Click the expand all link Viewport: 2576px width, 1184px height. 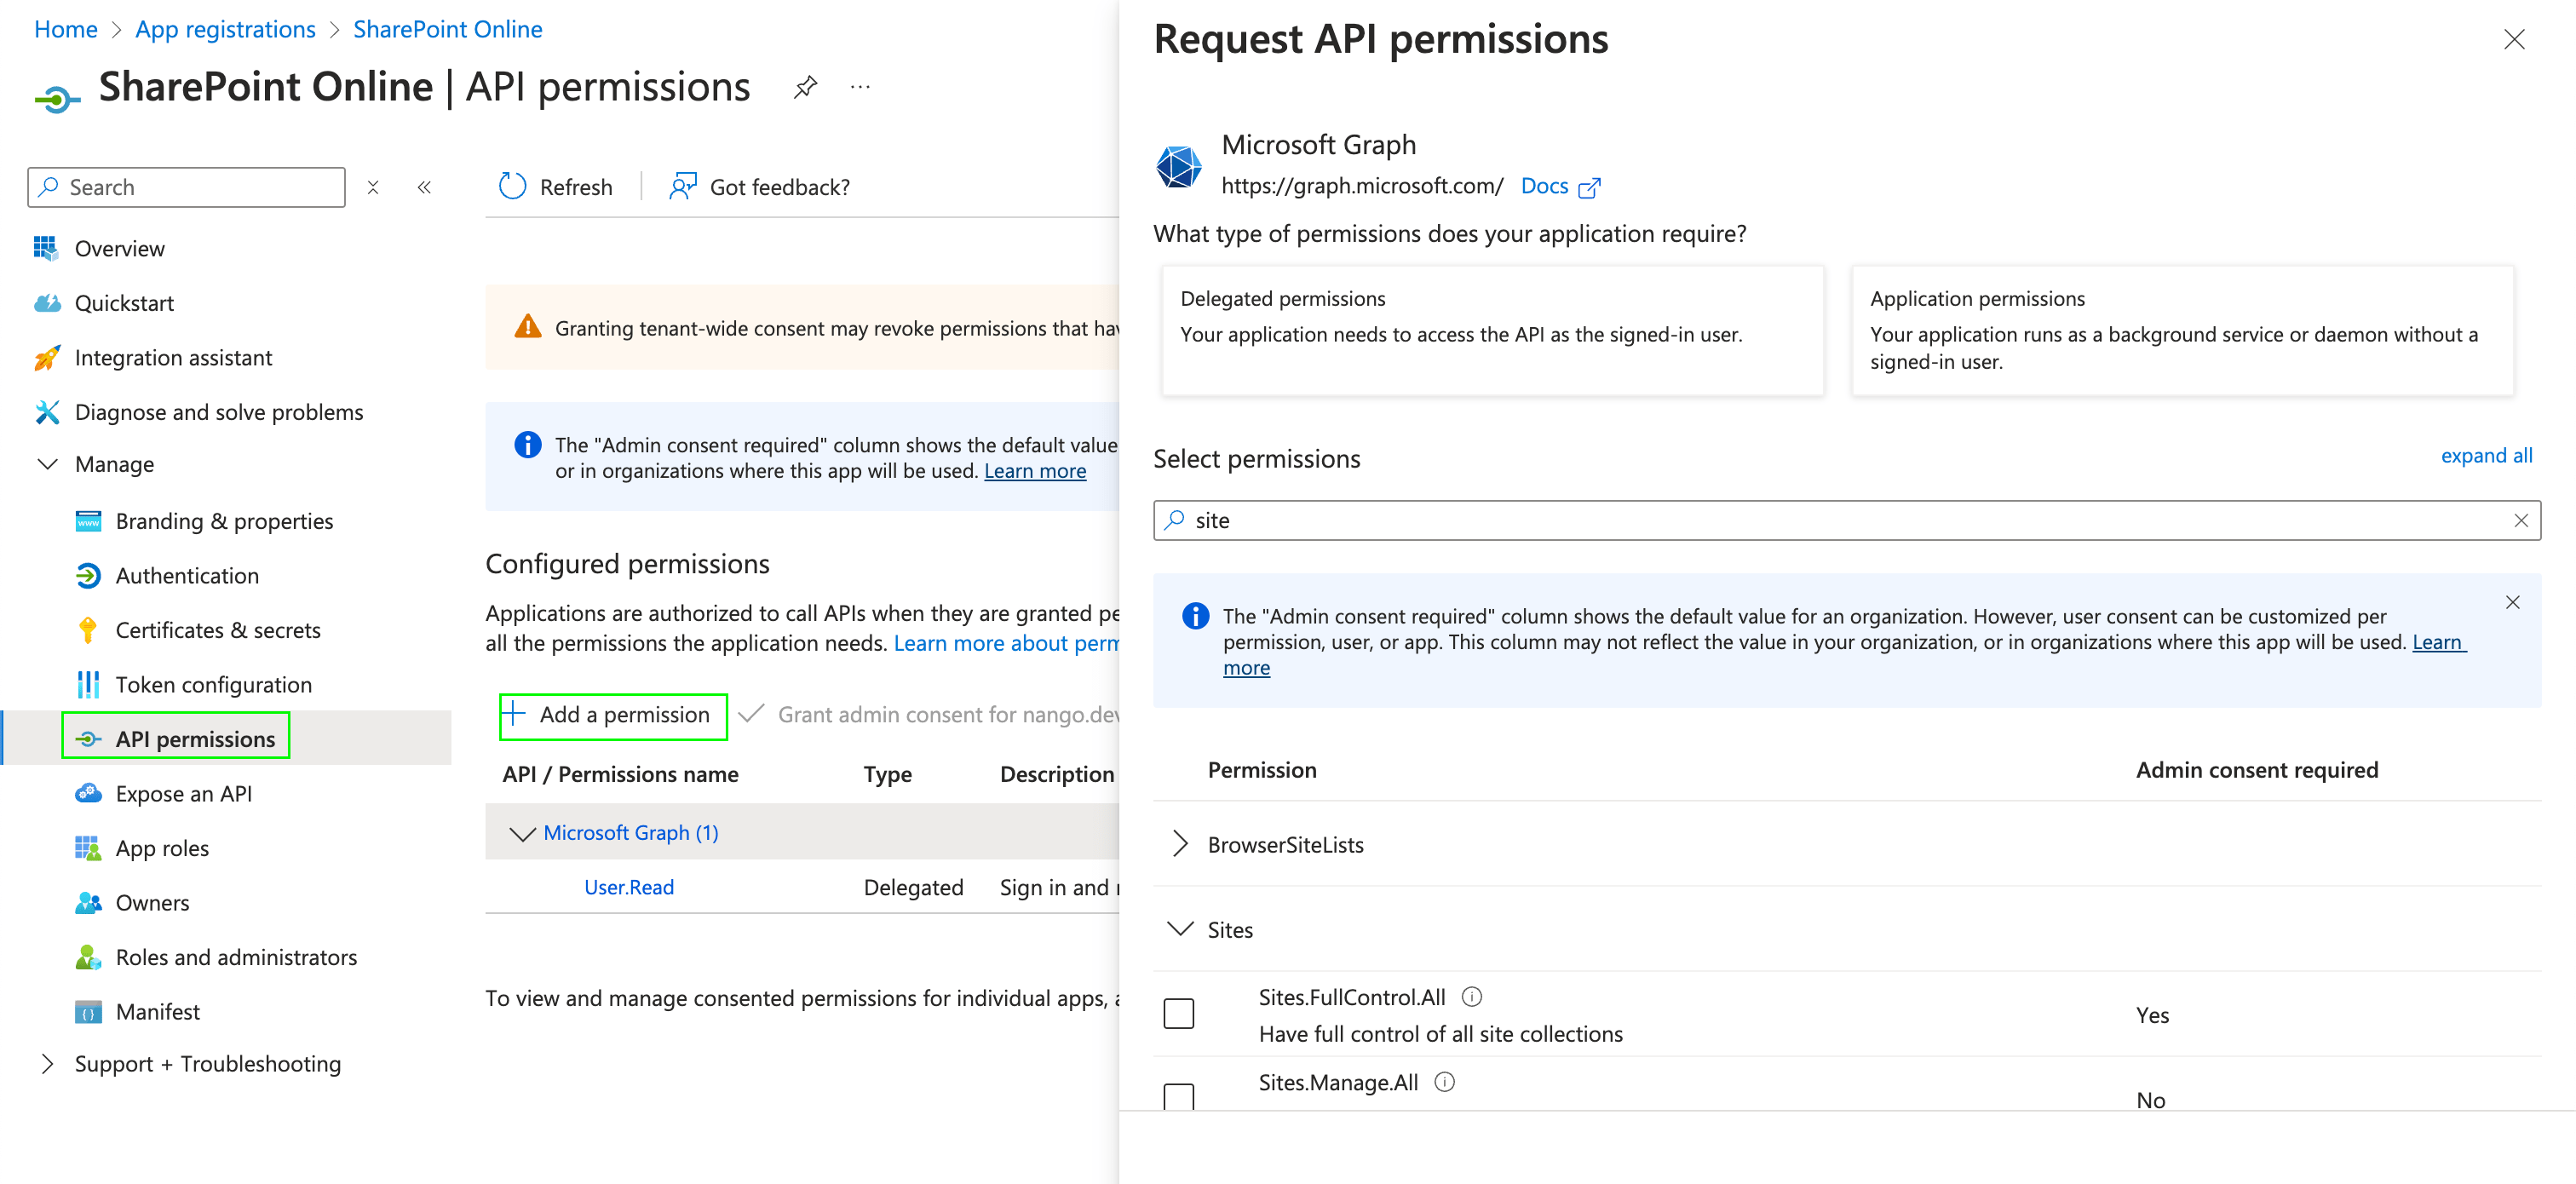point(2485,456)
